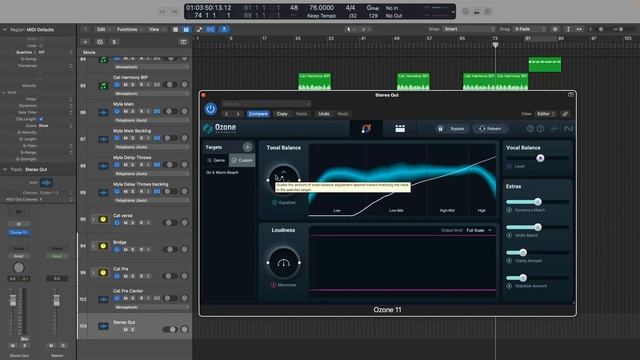
Task: Collapse the Track: Stereo Out inspector section
Action: pyautogui.click(x=5, y=169)
